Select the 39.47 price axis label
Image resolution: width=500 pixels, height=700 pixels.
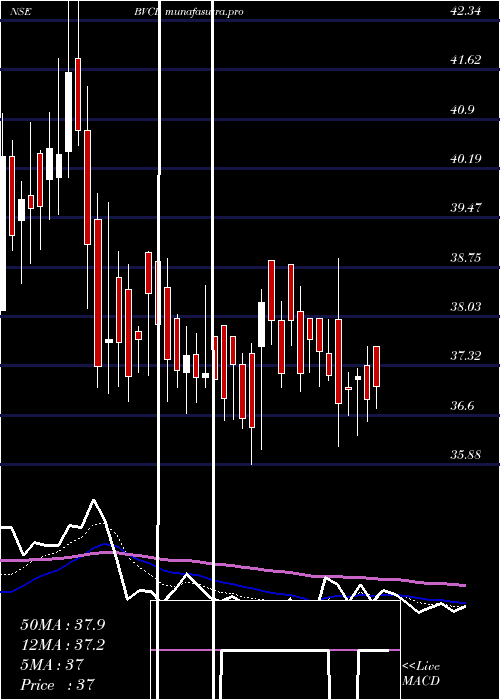[x=466, y=208]
